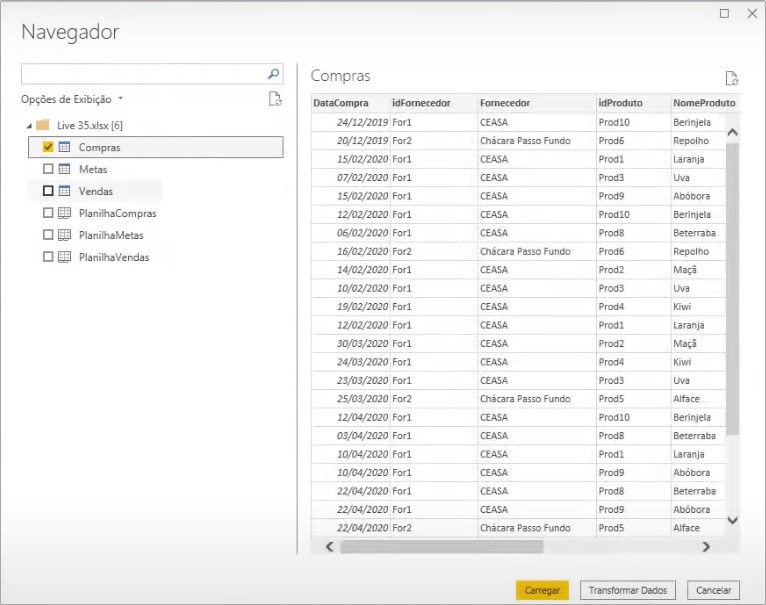Image resolution: width=766 pixels, height=605 pixels.
Task: Check the PlanilhaCompras checkbox
Action: (x=48, y=213)
